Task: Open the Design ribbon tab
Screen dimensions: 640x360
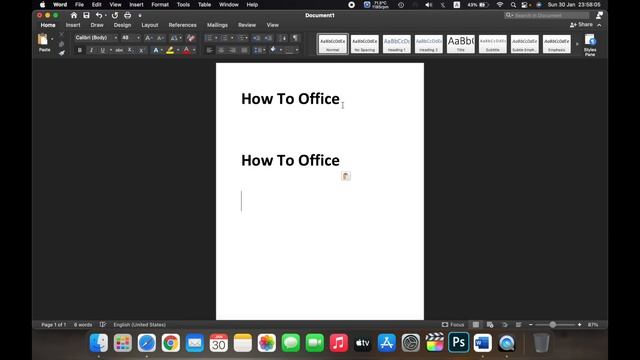Action: click(122, 25)
